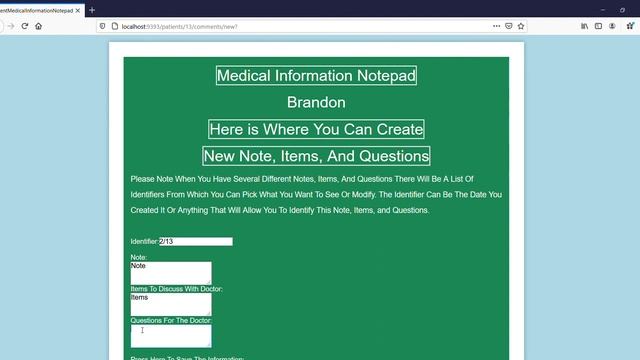Focus the Items To Discuss With Doctor box
This screenshot has width=640, height=360.
(x=171, y=304)
